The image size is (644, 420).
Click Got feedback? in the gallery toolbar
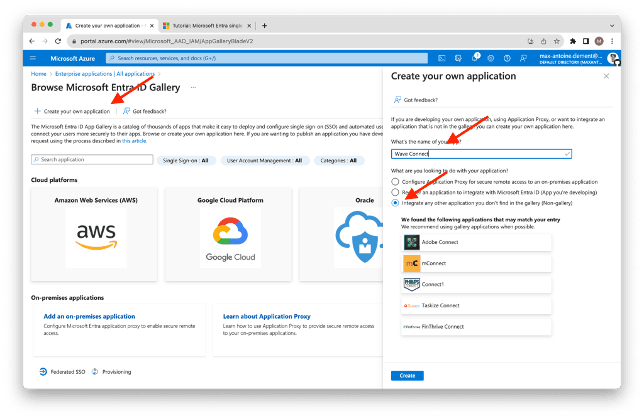coord(145,111)
